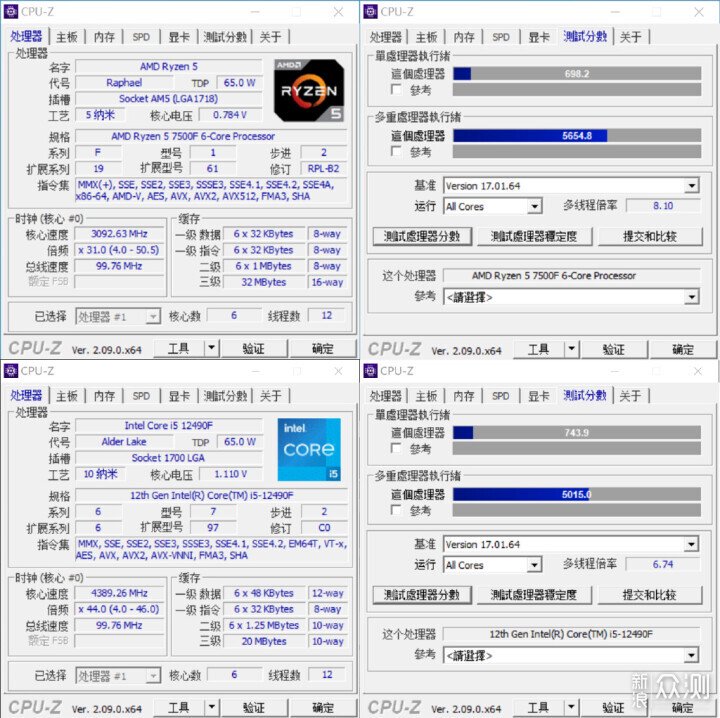Tick the single-thread 參考 checkbox in the Ryzen benchmark window

tap(396, 89)
